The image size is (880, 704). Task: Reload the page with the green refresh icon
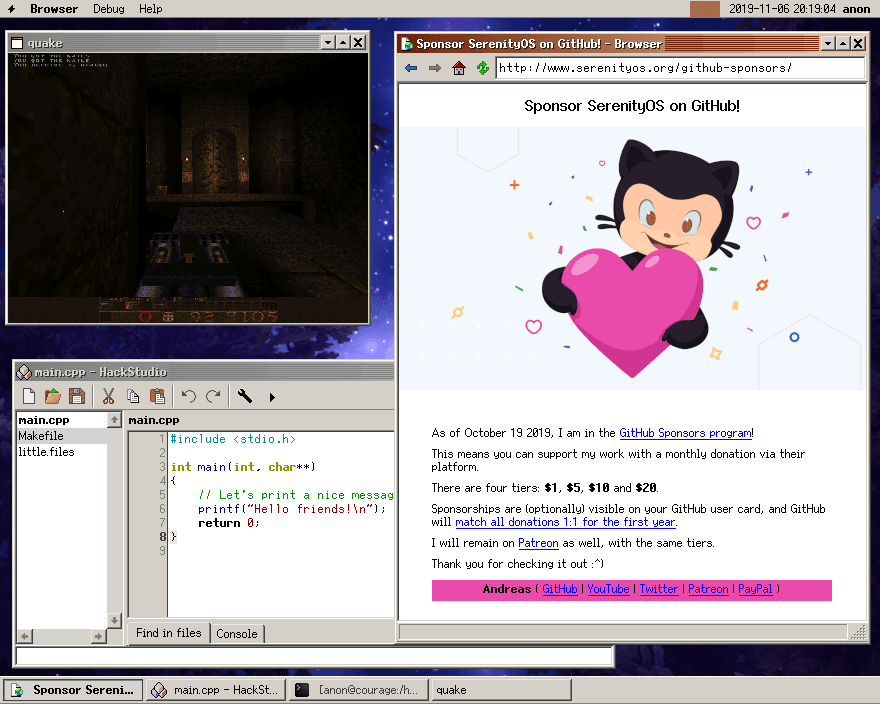[483, 68]
